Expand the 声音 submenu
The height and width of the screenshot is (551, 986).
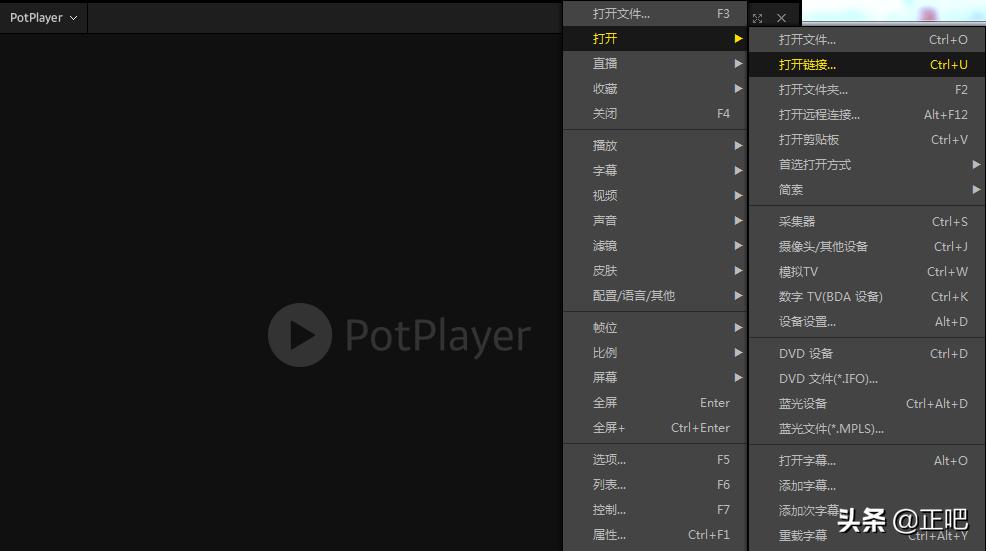coord(655,221)
